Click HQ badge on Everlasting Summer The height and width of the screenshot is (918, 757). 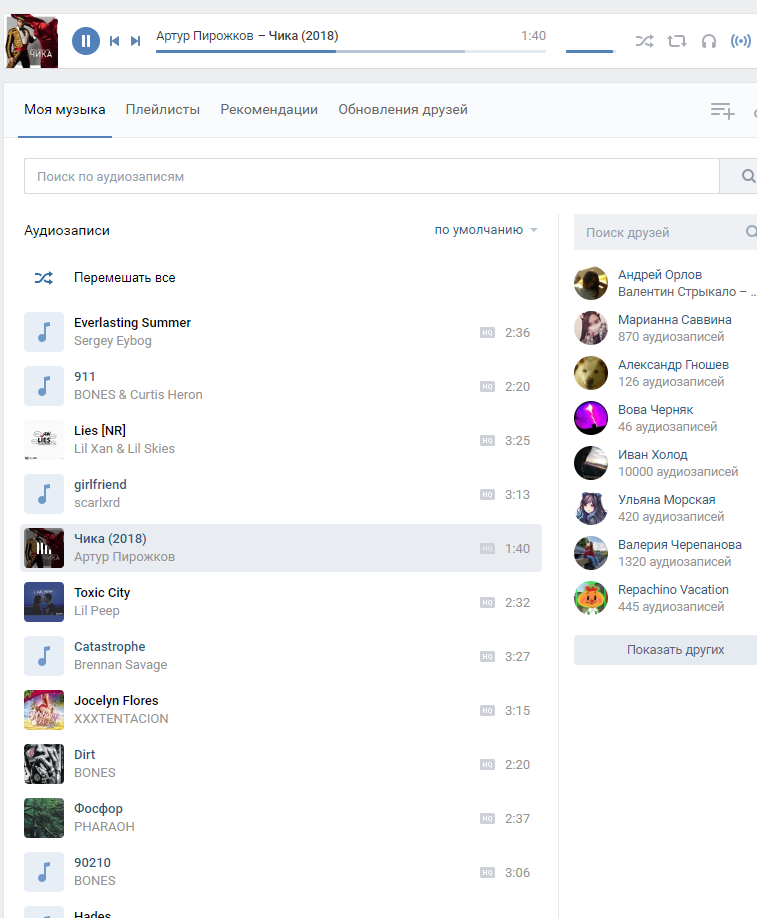[487, 333]
